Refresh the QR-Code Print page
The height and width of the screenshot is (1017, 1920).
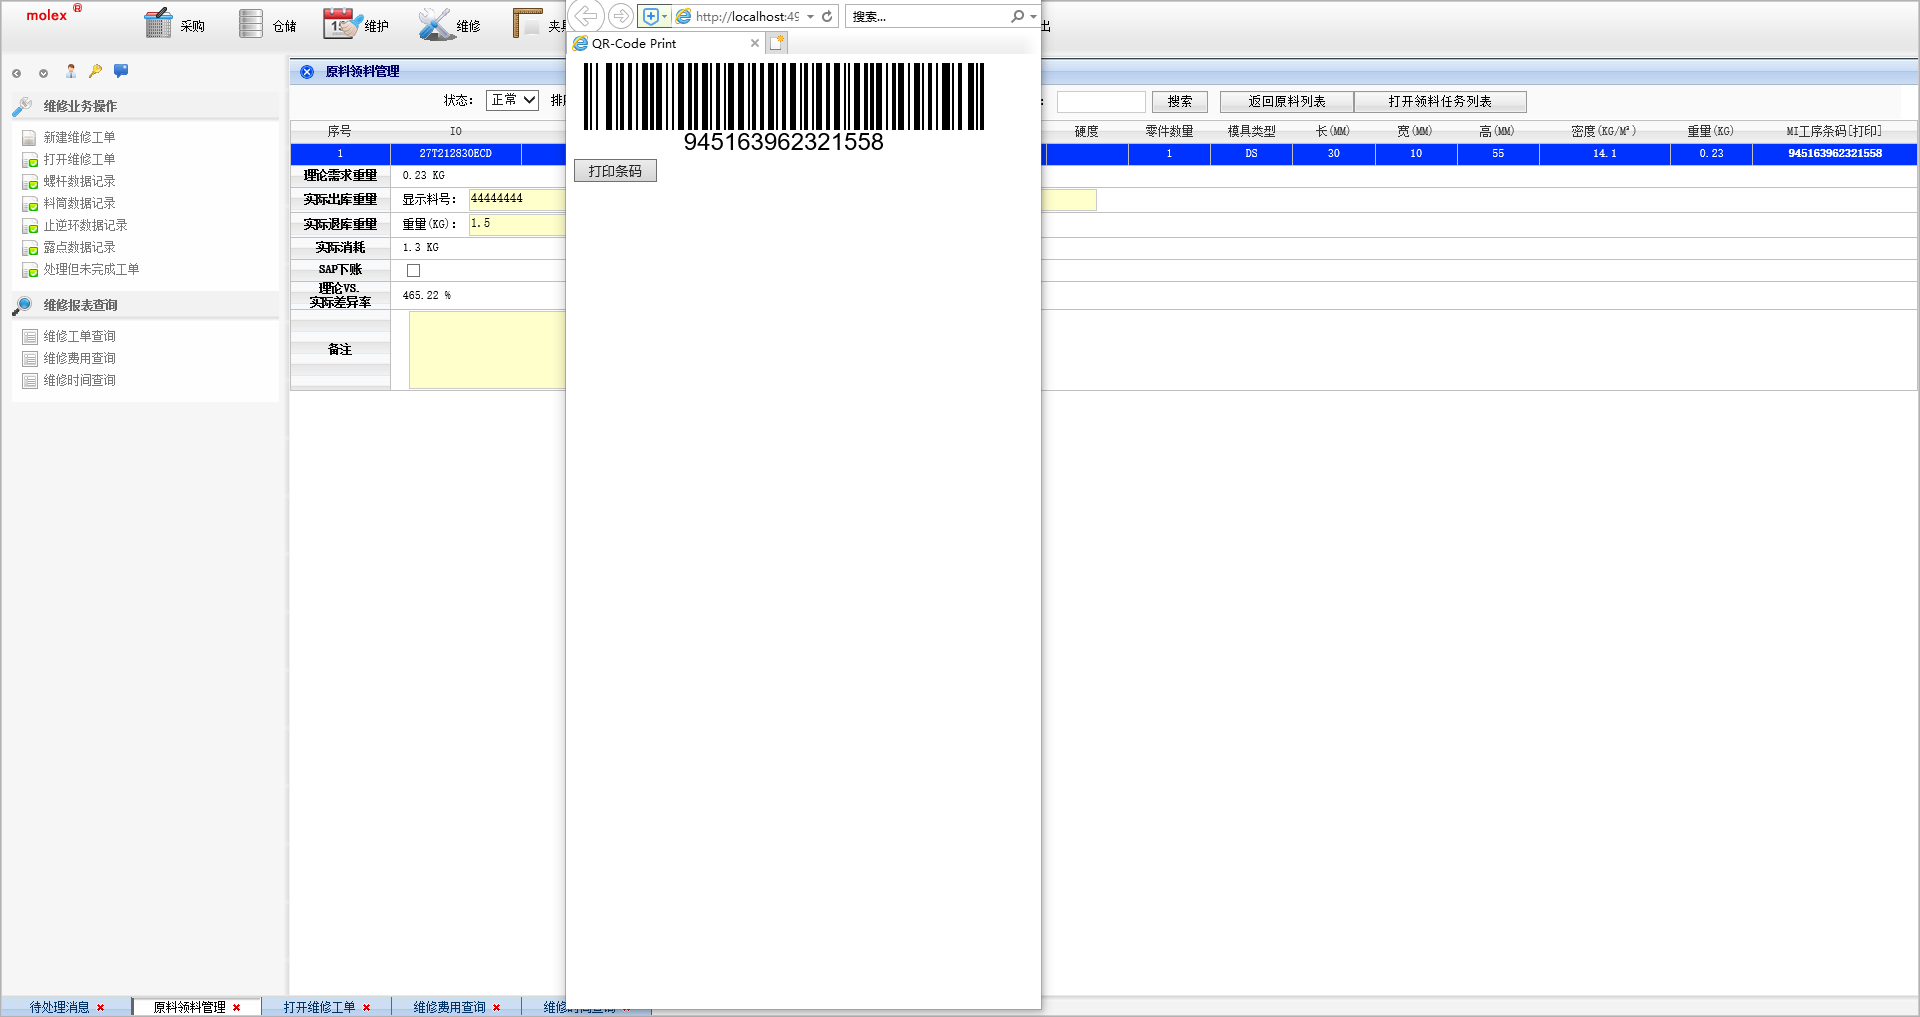[827, 16]
